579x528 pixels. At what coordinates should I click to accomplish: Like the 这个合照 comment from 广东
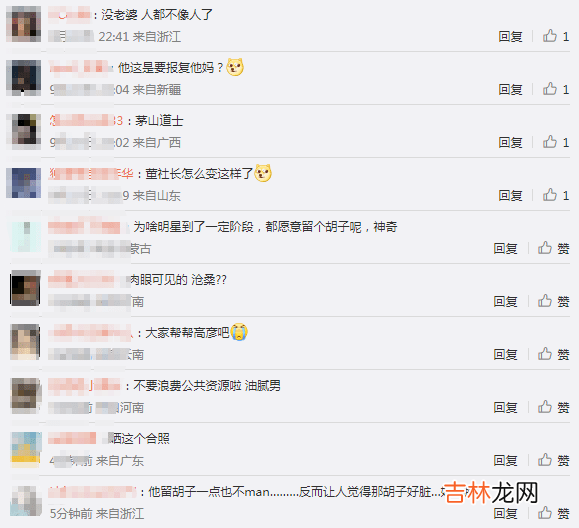(553, 460)
